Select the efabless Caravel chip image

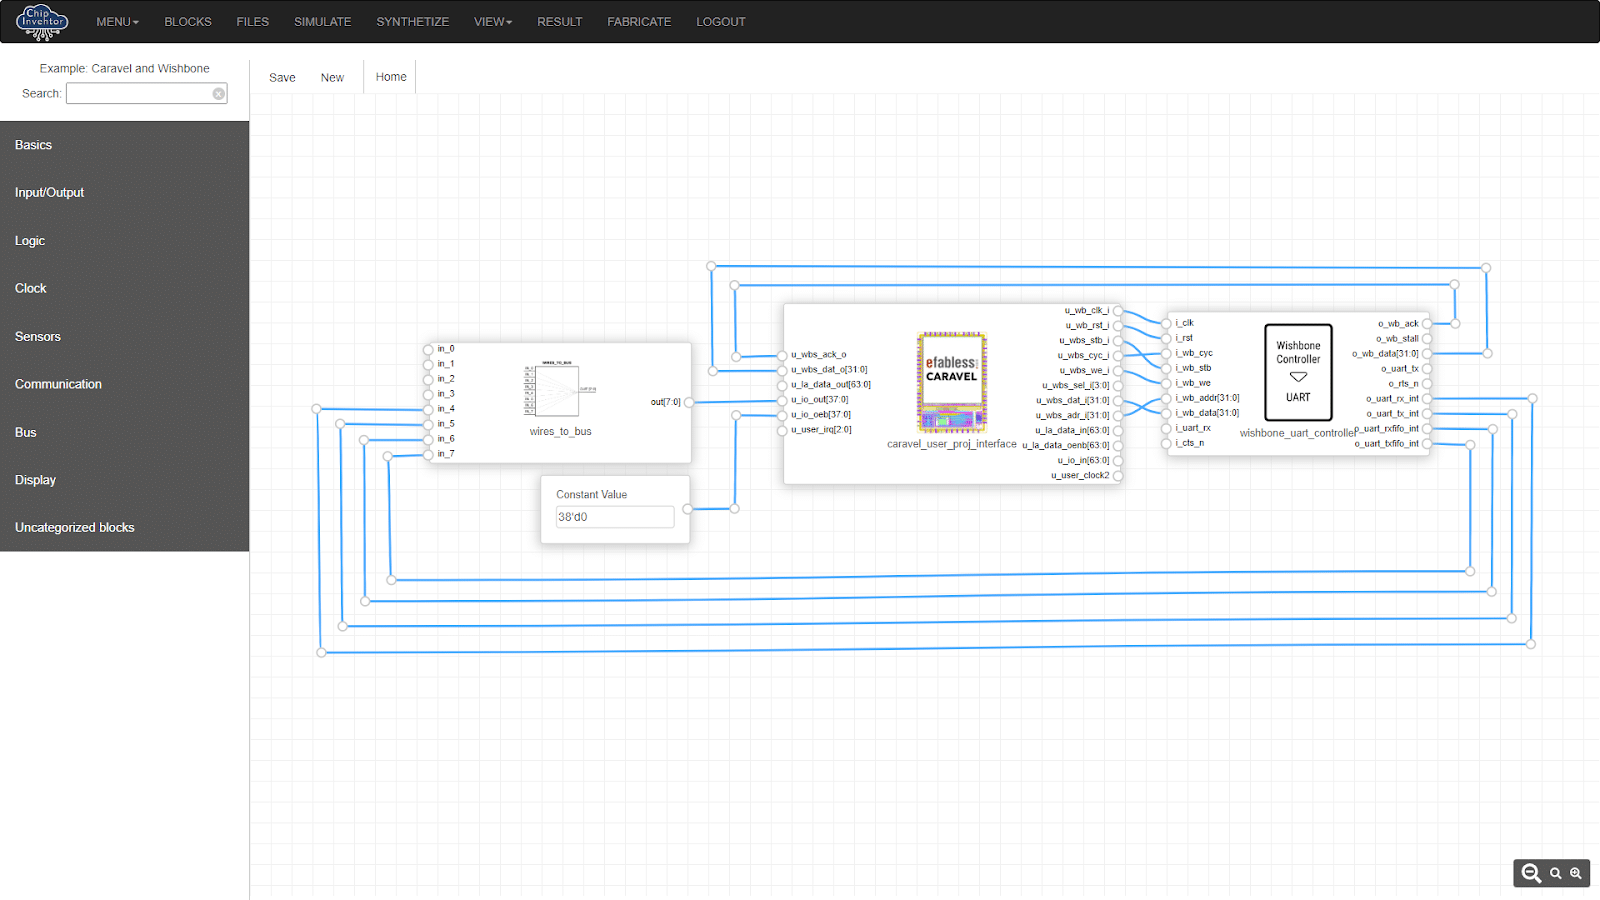point(951,382)
